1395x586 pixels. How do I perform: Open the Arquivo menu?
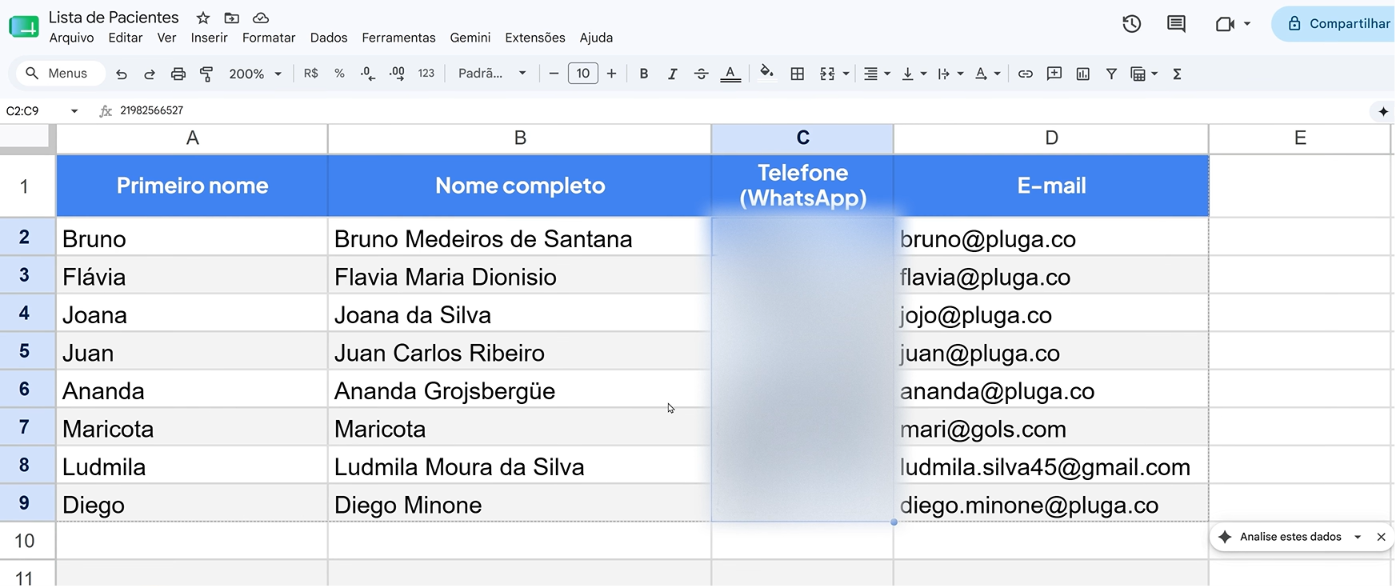pos(71,38)
